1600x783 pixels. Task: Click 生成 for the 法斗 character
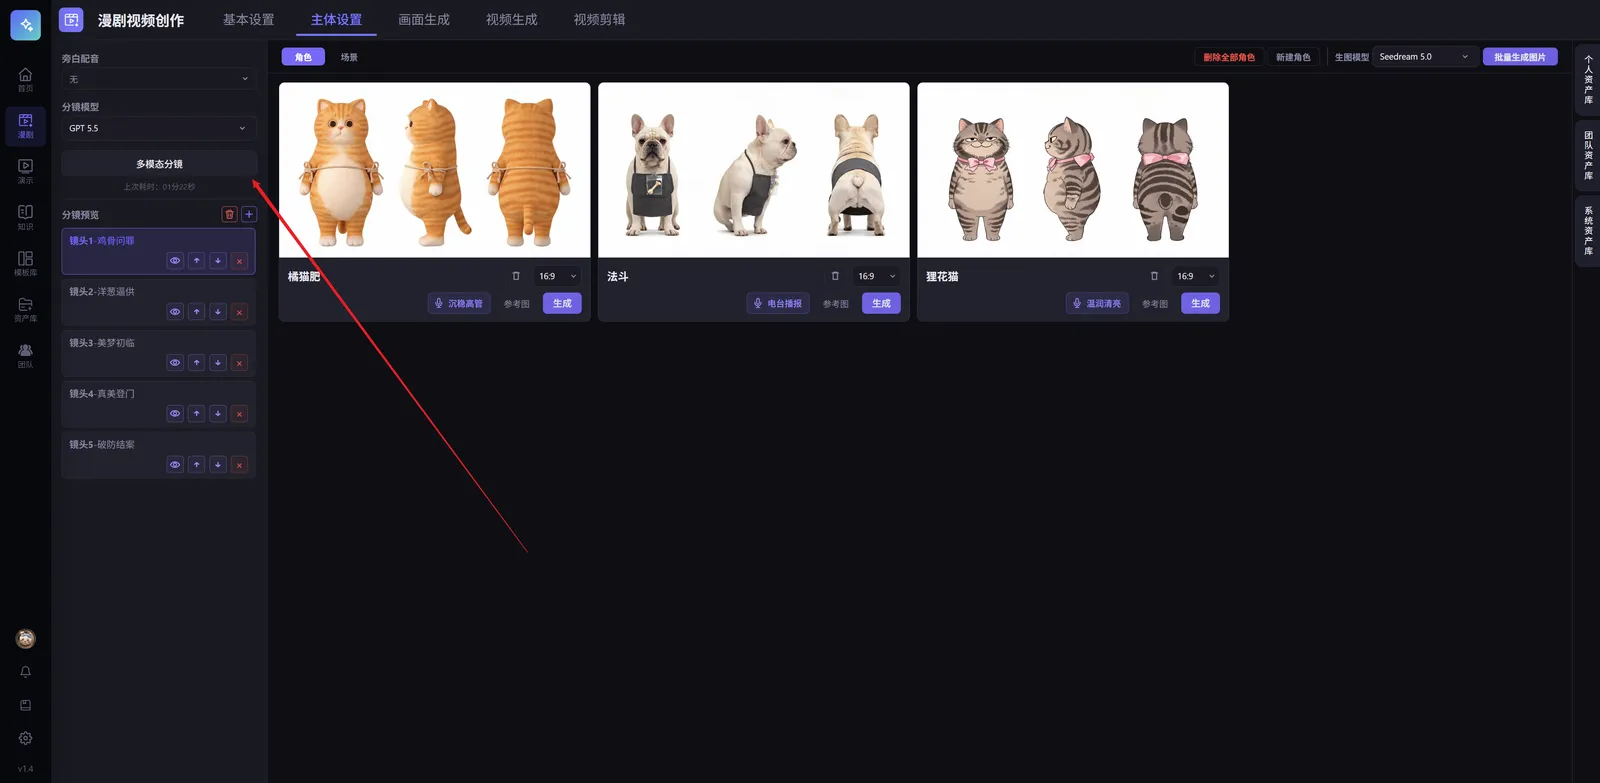[x=881, y=303]
